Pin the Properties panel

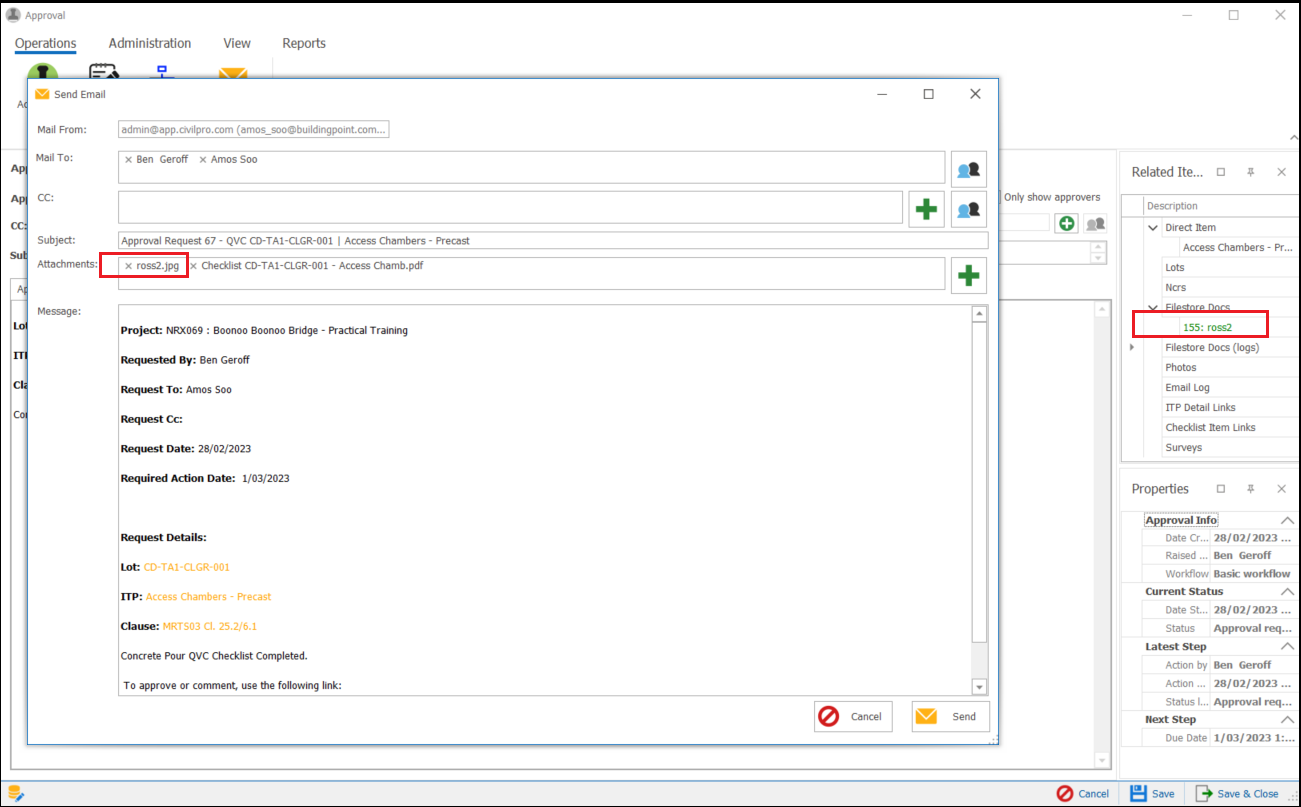(1250, 488)
